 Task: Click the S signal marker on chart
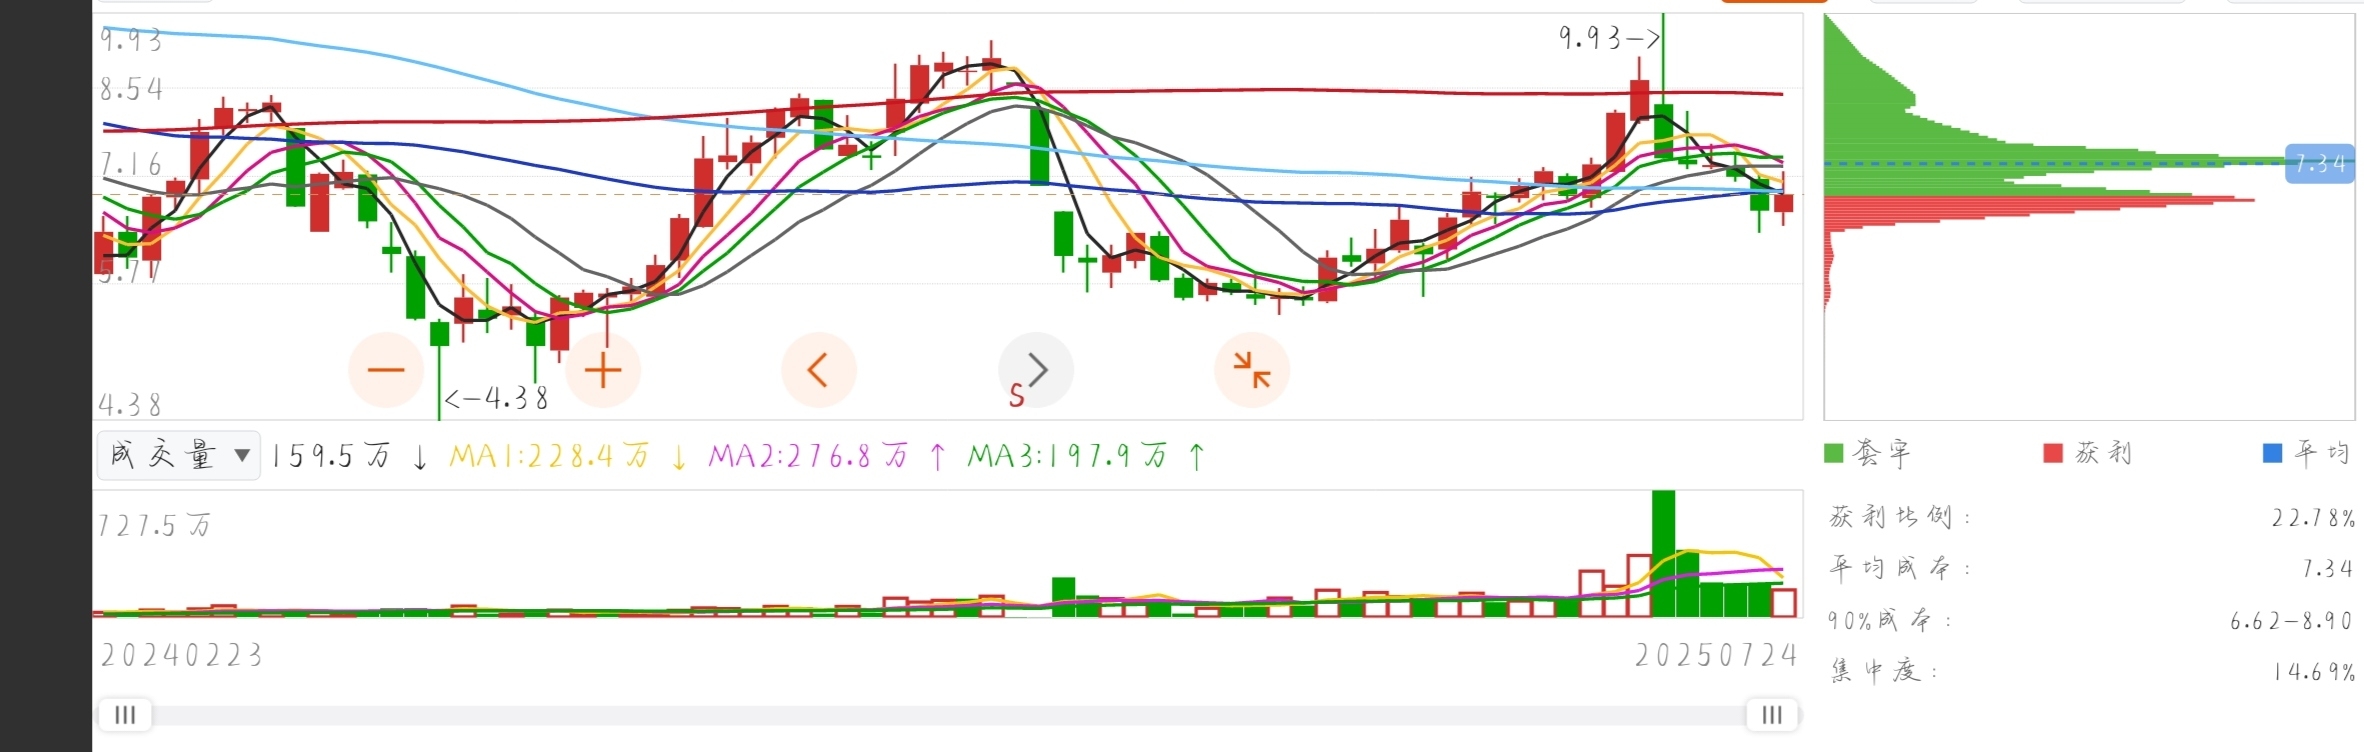click(x=1016, y=396)
